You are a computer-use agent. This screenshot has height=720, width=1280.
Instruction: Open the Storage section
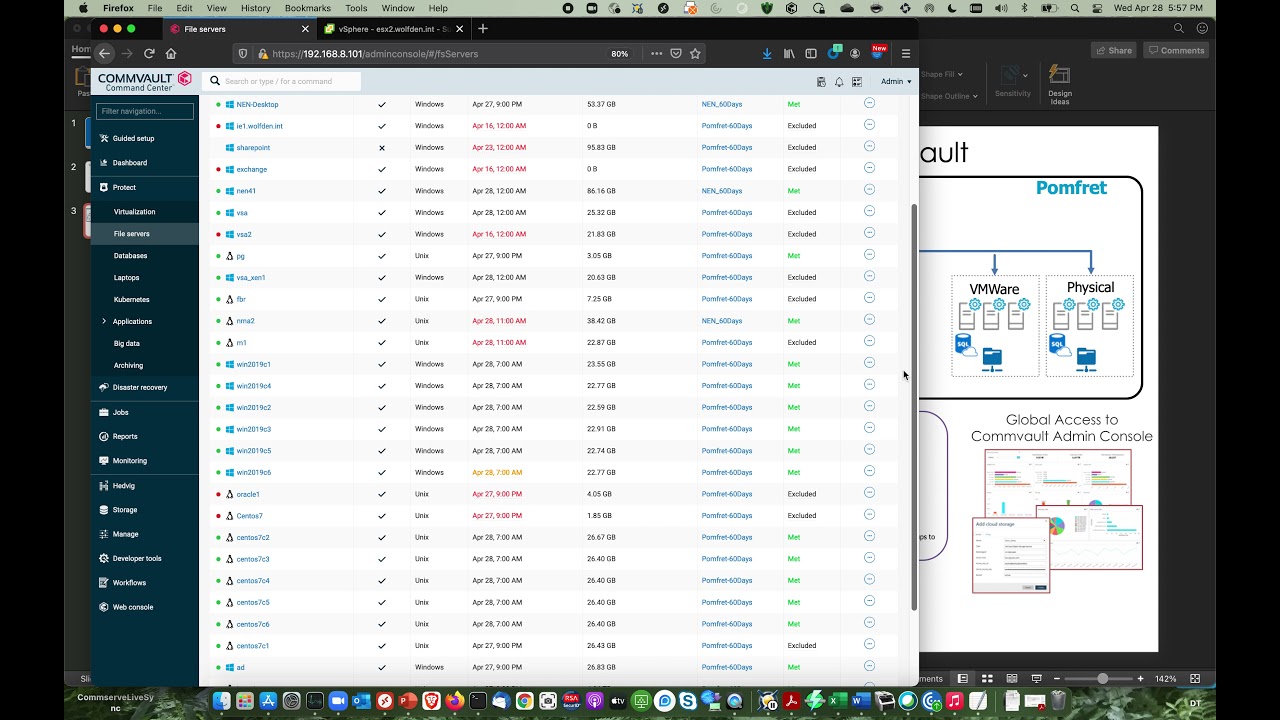click(125, 510)
